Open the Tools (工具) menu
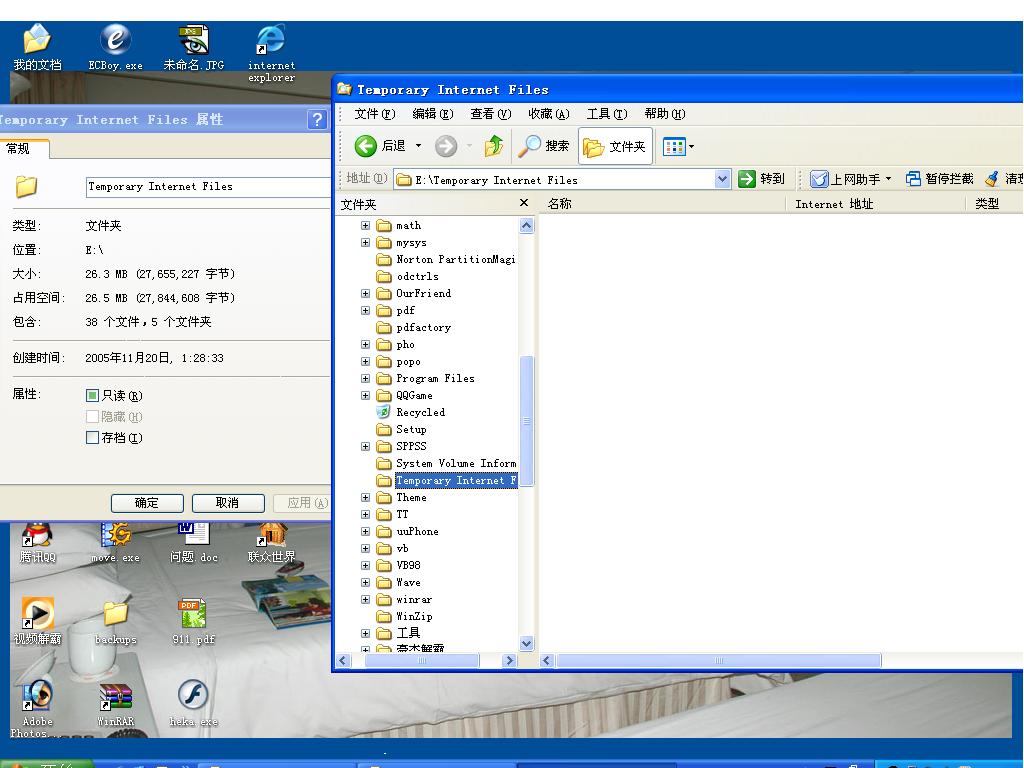This screenshot has width=1024, height=768. [606, 114]
